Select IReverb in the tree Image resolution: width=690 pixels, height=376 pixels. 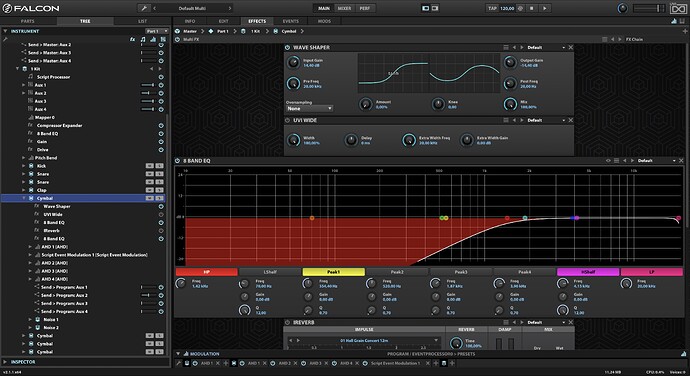(51, 231)
